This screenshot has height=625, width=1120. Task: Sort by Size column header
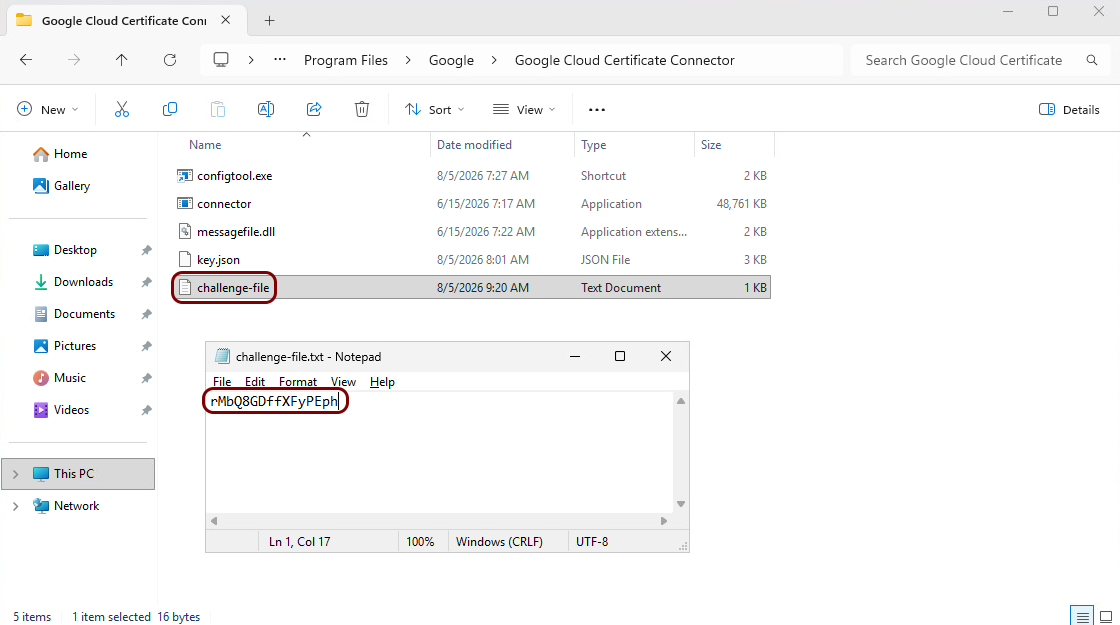[x=711, y=144]
